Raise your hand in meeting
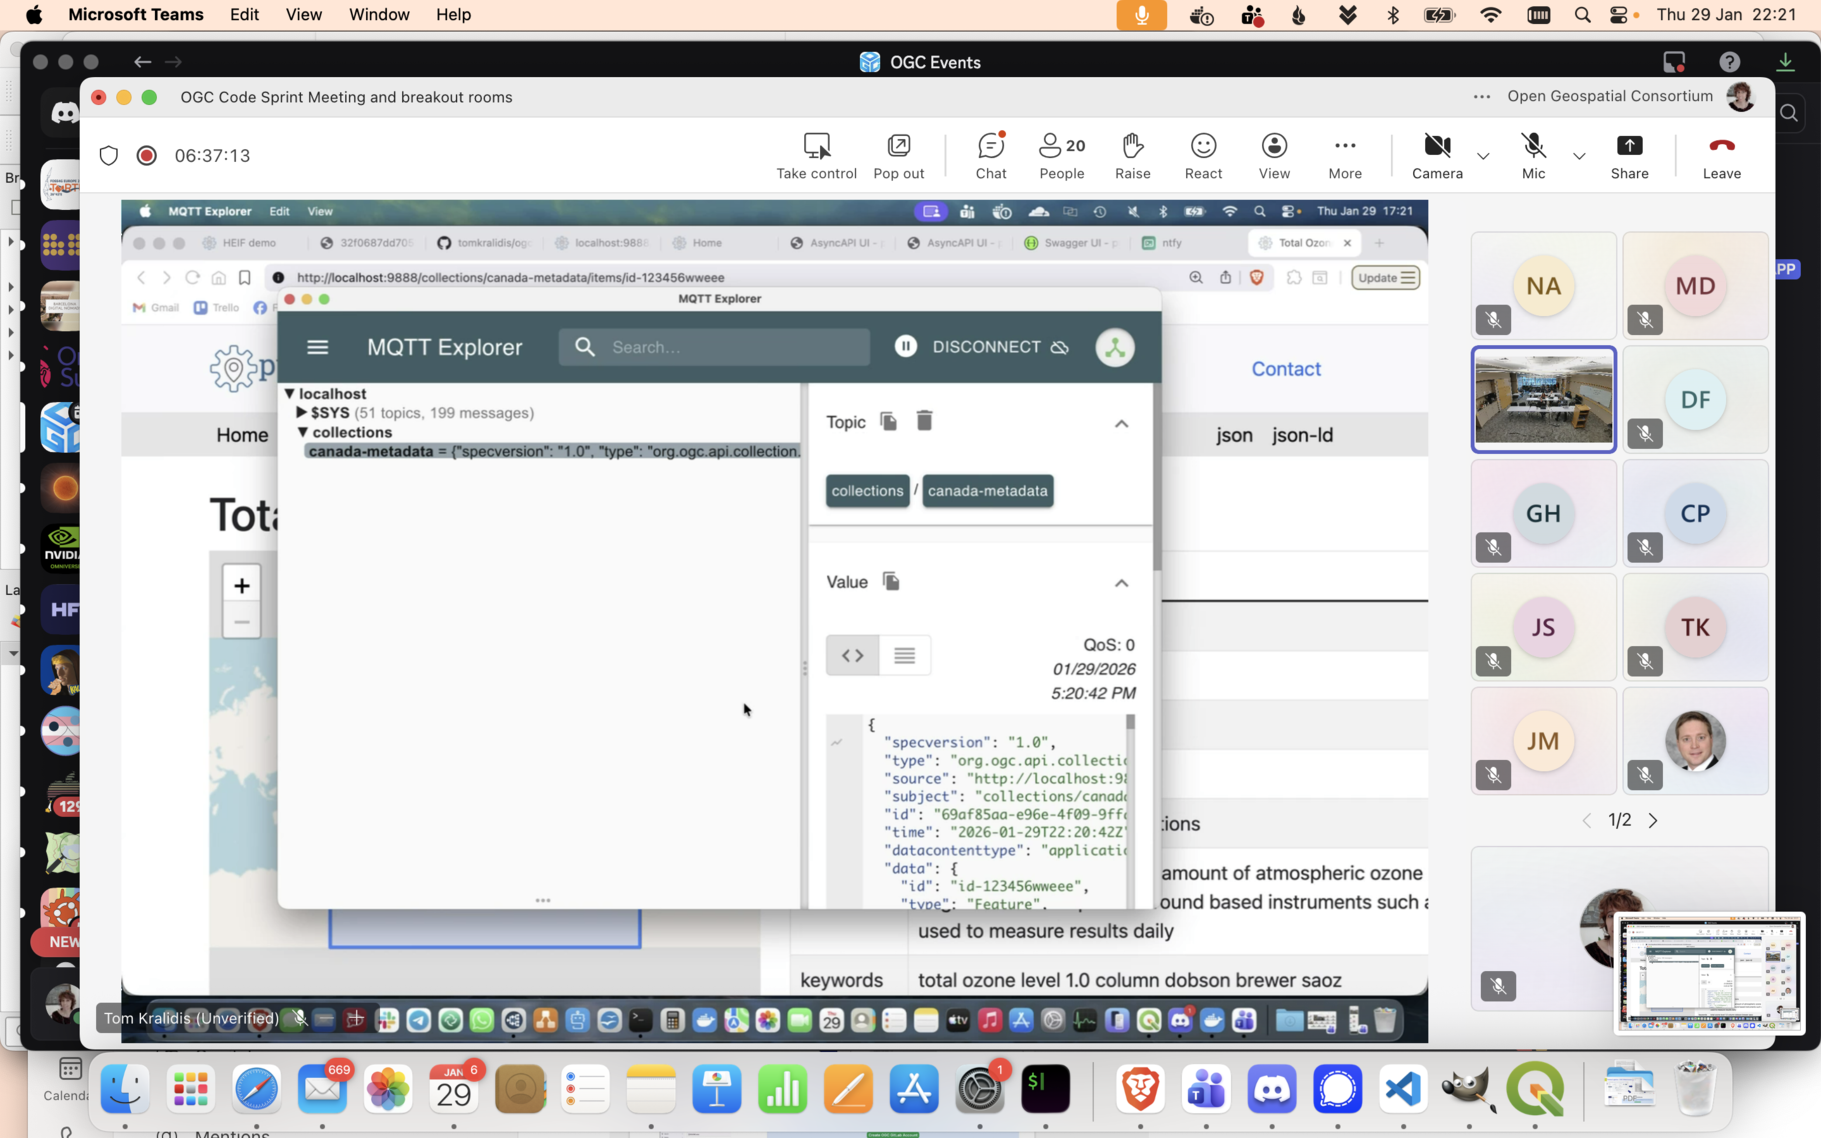This screenshot has width=1821, height=1138. [1132, 146]
